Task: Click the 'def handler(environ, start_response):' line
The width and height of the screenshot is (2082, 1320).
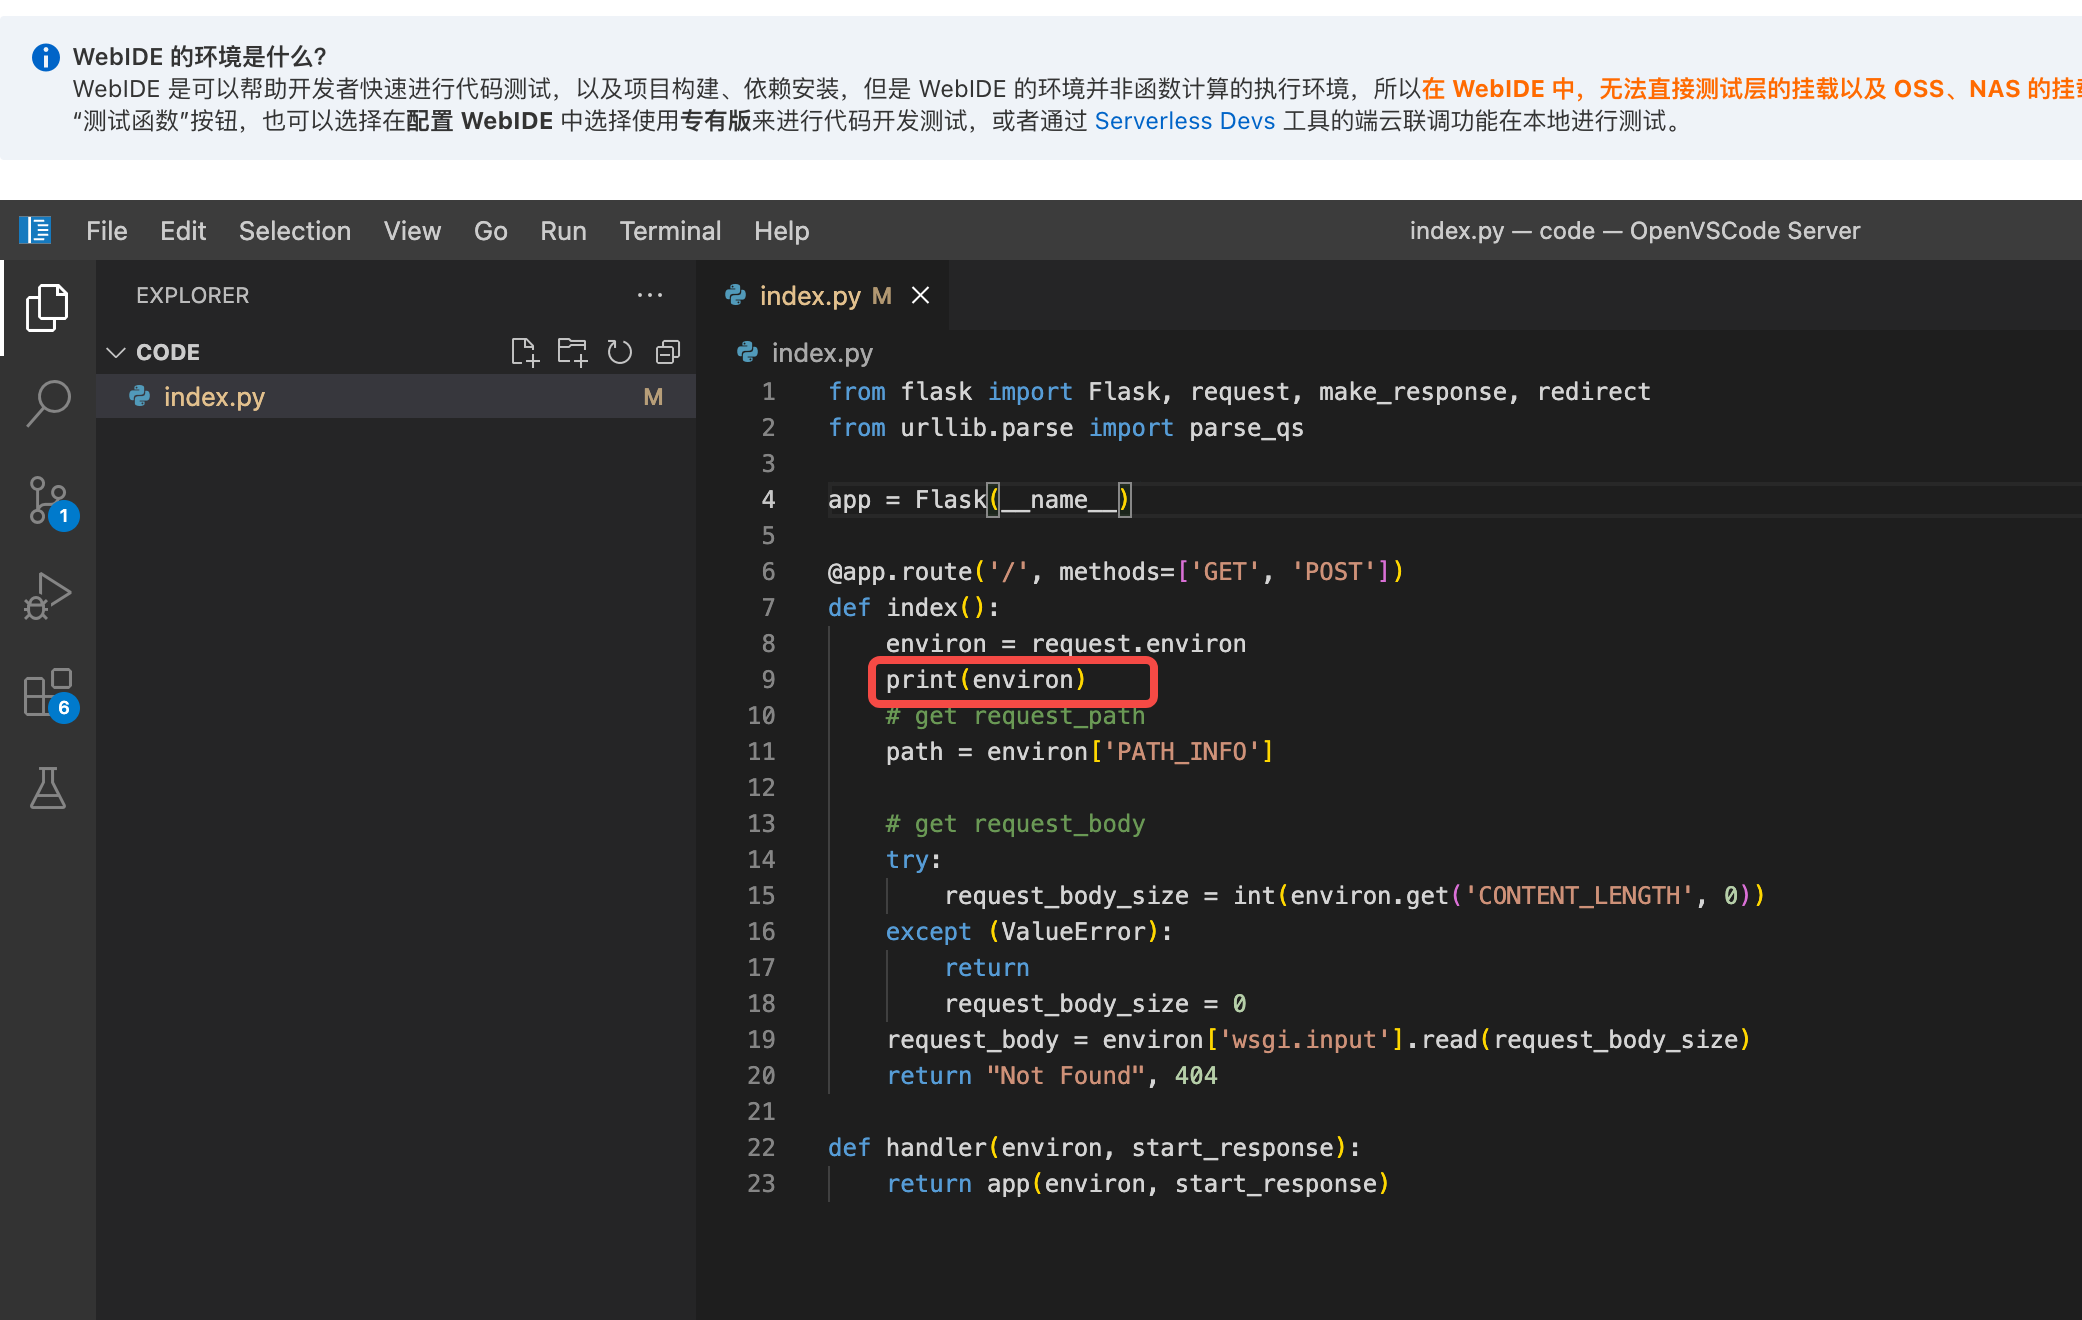Action: pyautogui.click(x=1094, y=1147)
